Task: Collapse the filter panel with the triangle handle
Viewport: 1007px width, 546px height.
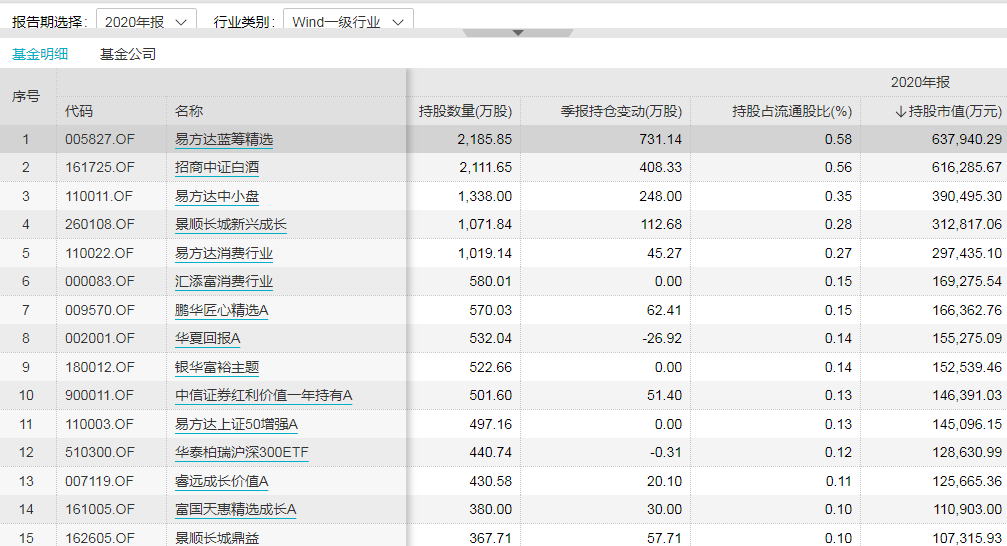Action: 518,32
